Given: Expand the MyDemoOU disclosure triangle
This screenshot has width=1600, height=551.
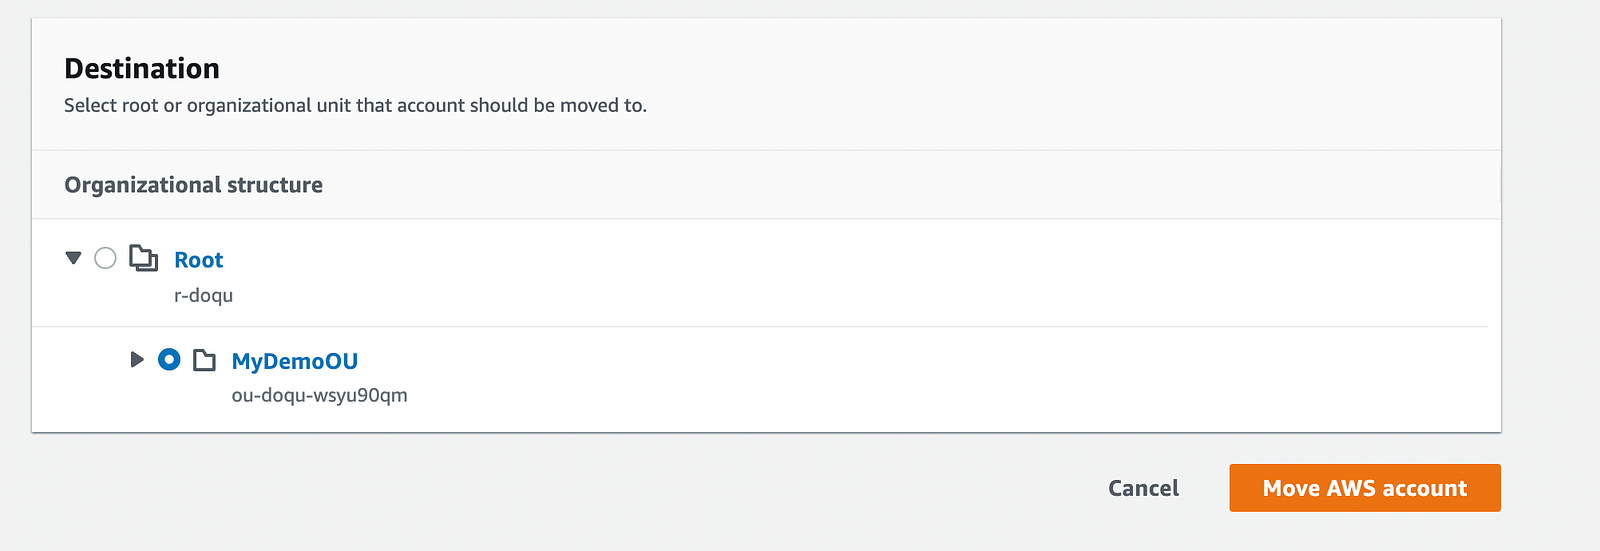Looking at the screenshot, I should 137,359.
